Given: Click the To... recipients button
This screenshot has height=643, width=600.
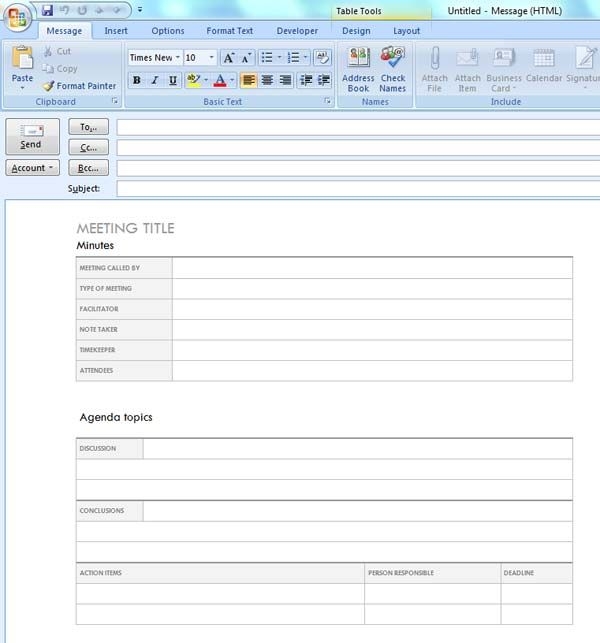Looking at the screenshot, I should point(88,127).
